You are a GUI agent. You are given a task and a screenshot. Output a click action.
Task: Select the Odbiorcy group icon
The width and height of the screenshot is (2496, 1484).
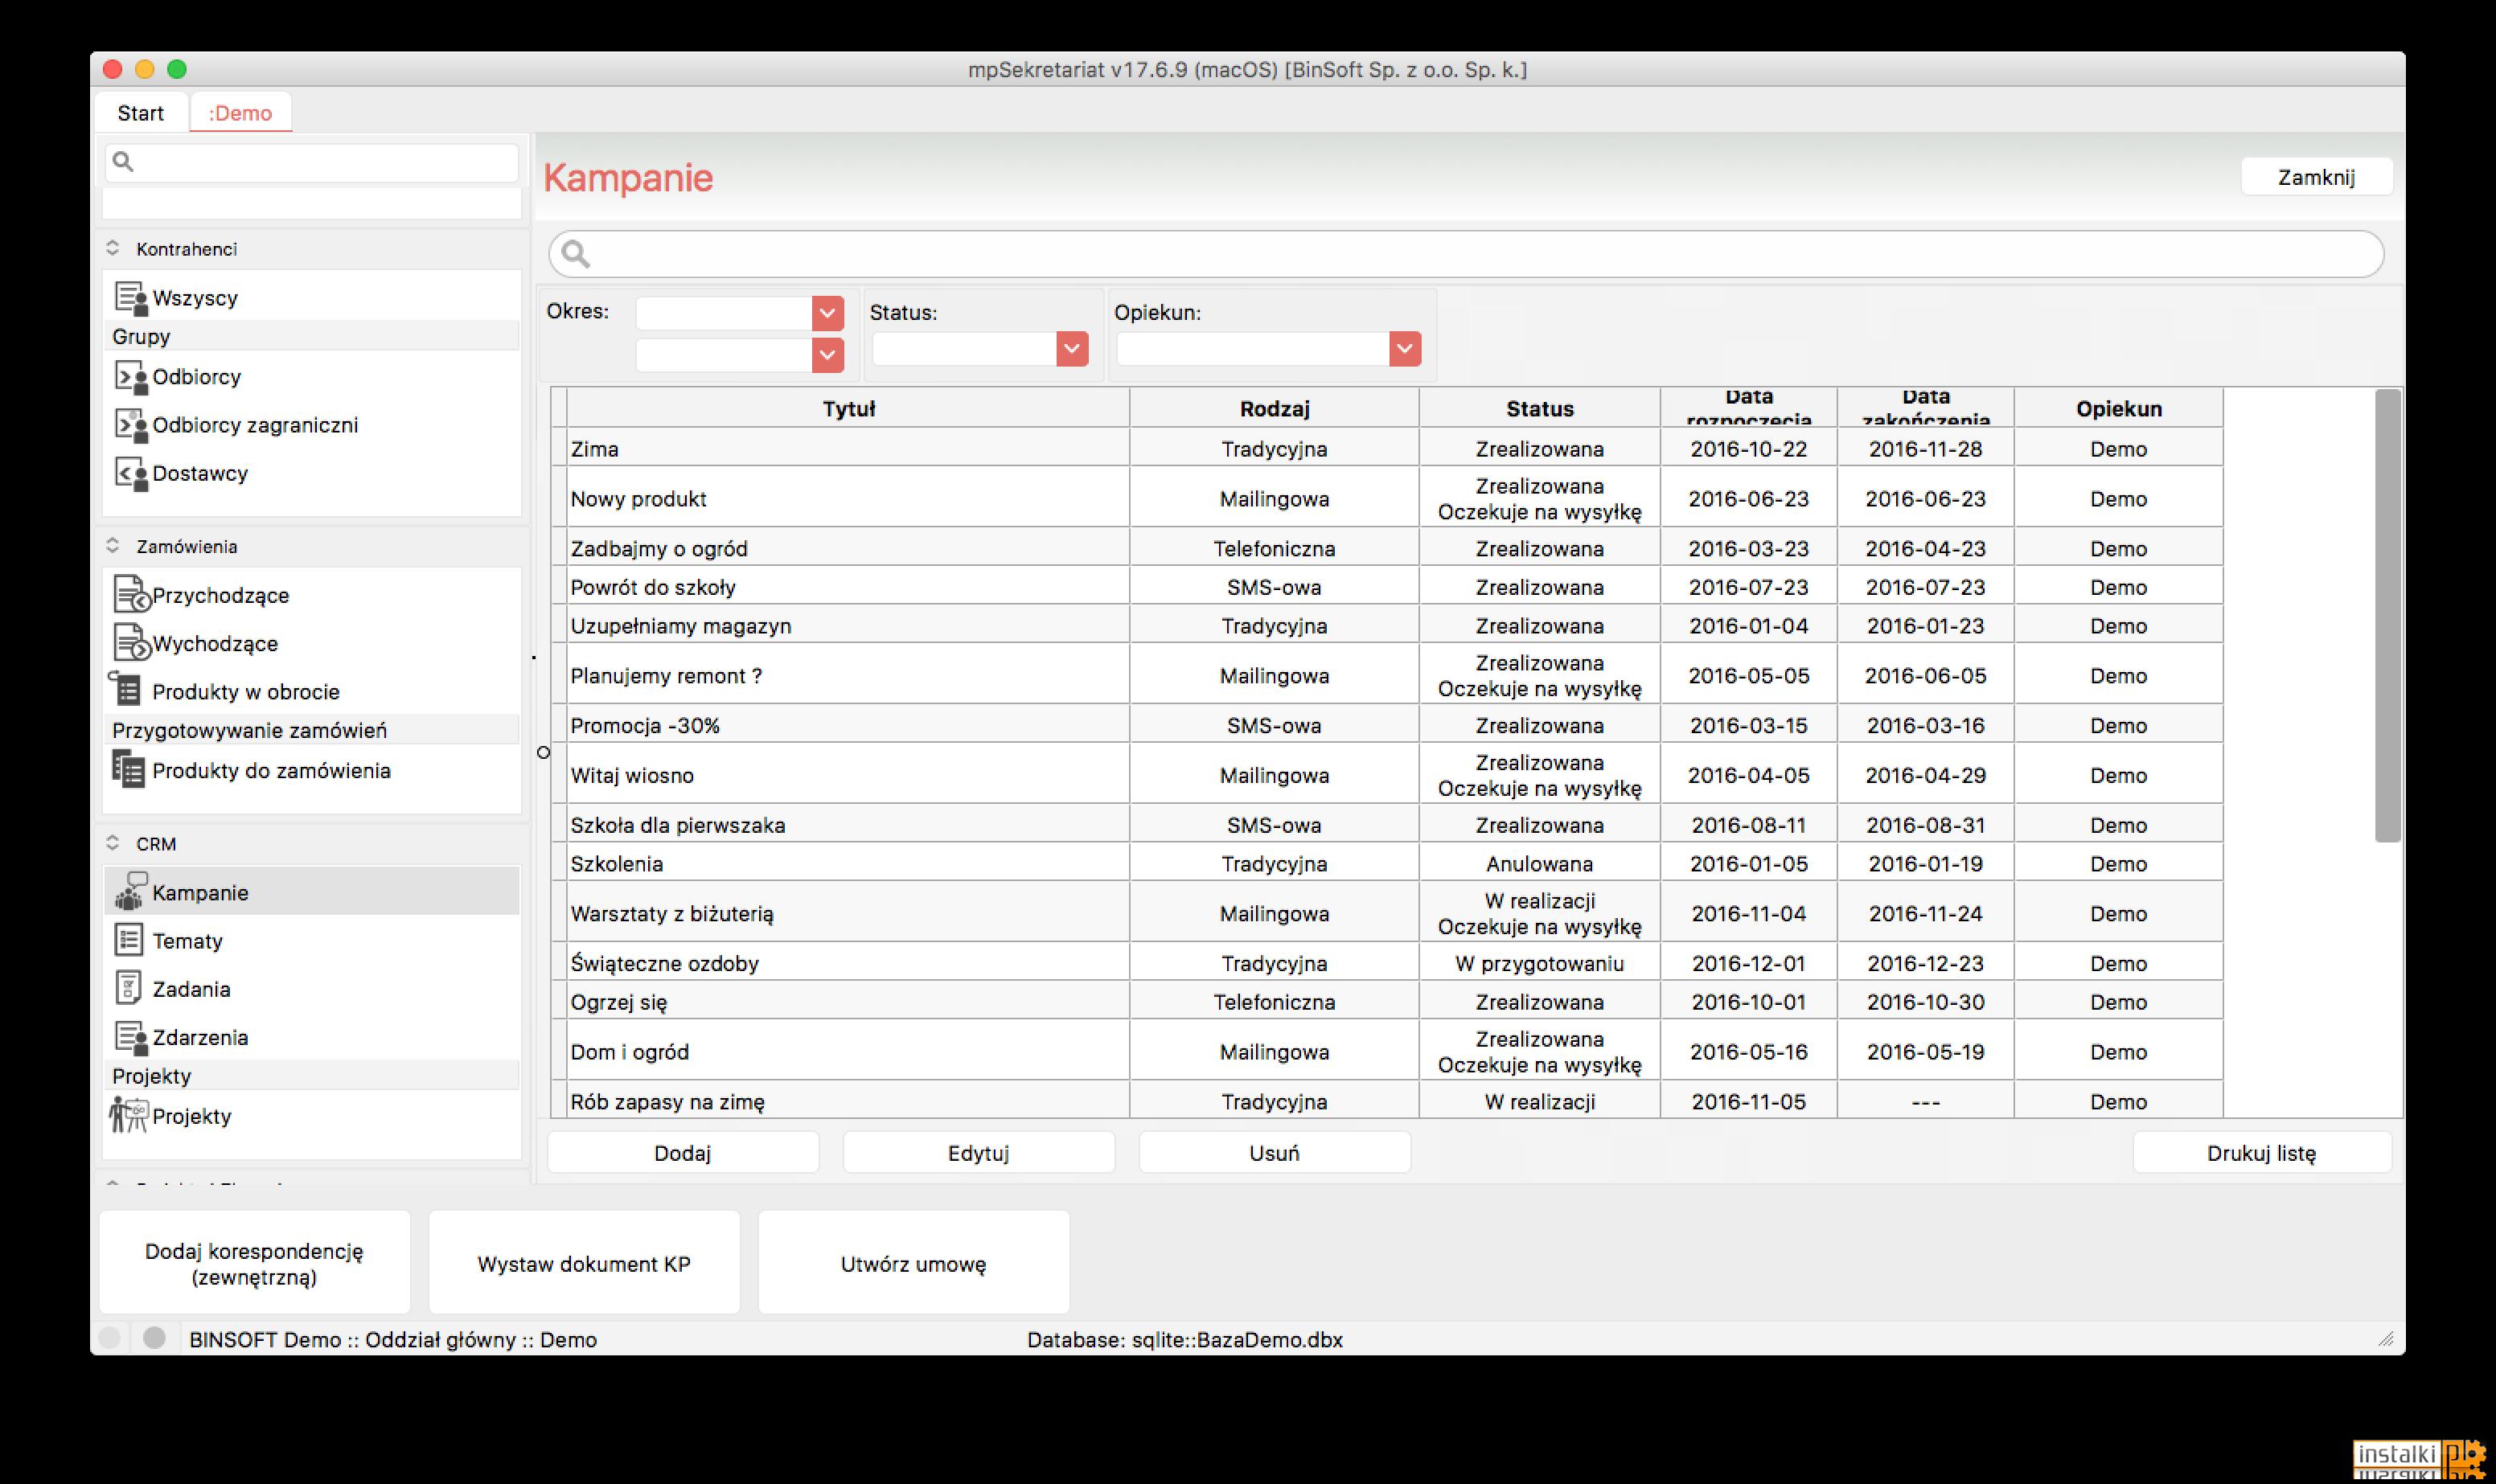pos(130,377)
